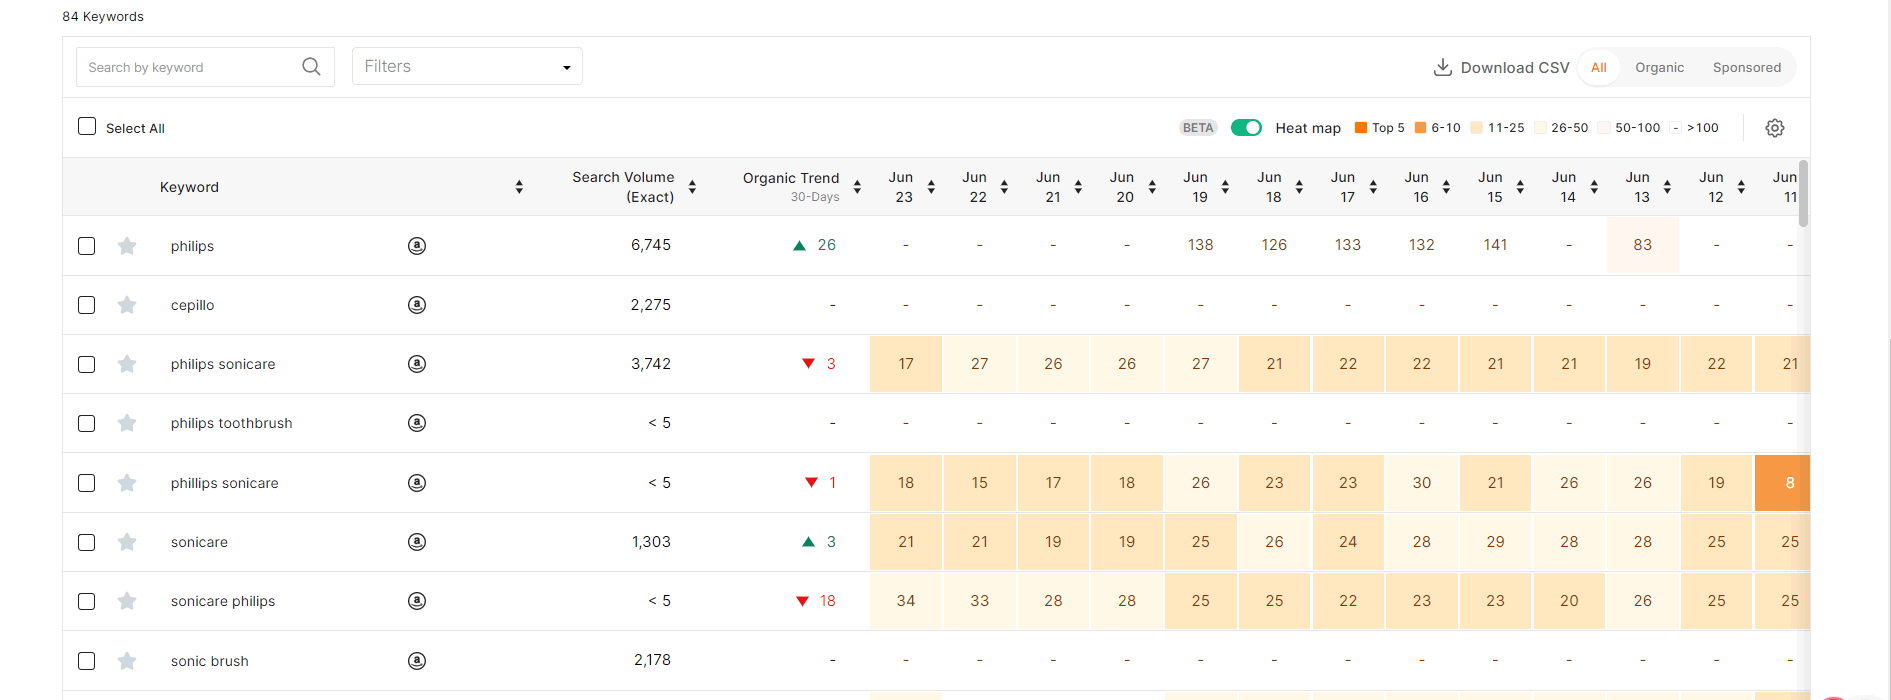Open Amazon icon for sonicare philips row

[x=417, y=601]
